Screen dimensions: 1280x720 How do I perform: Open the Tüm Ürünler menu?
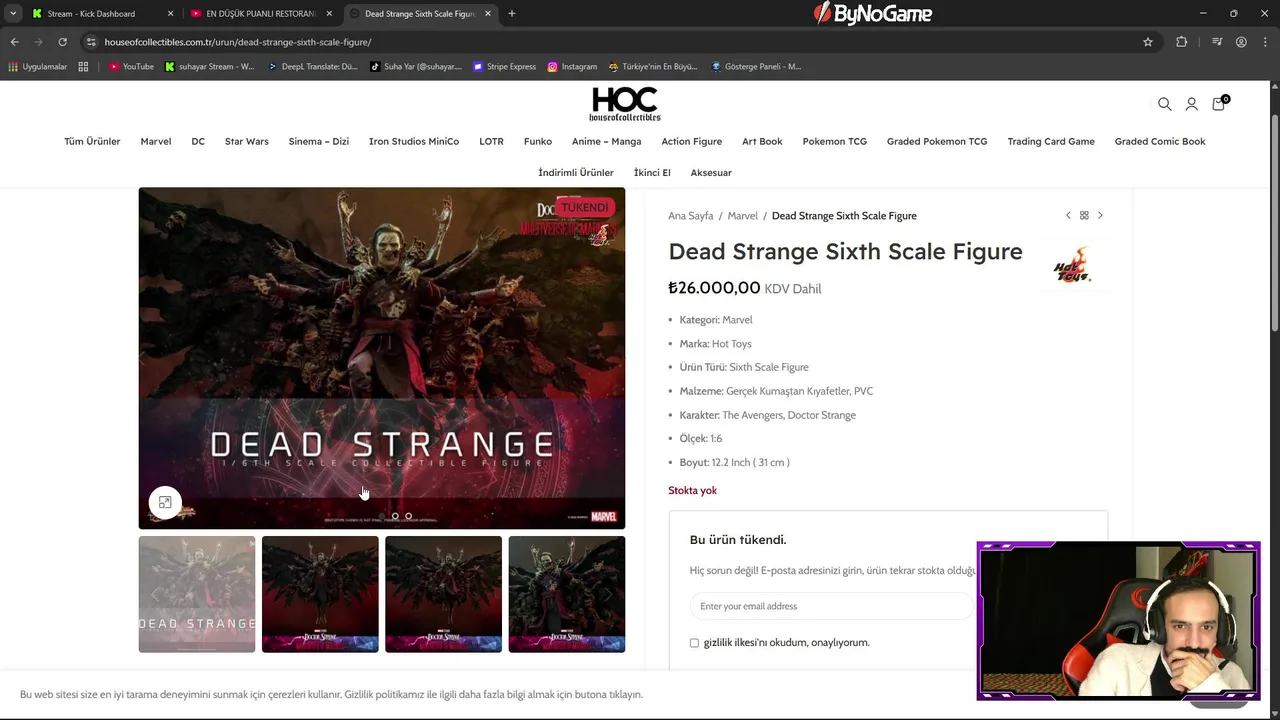[x=92, y=142]
